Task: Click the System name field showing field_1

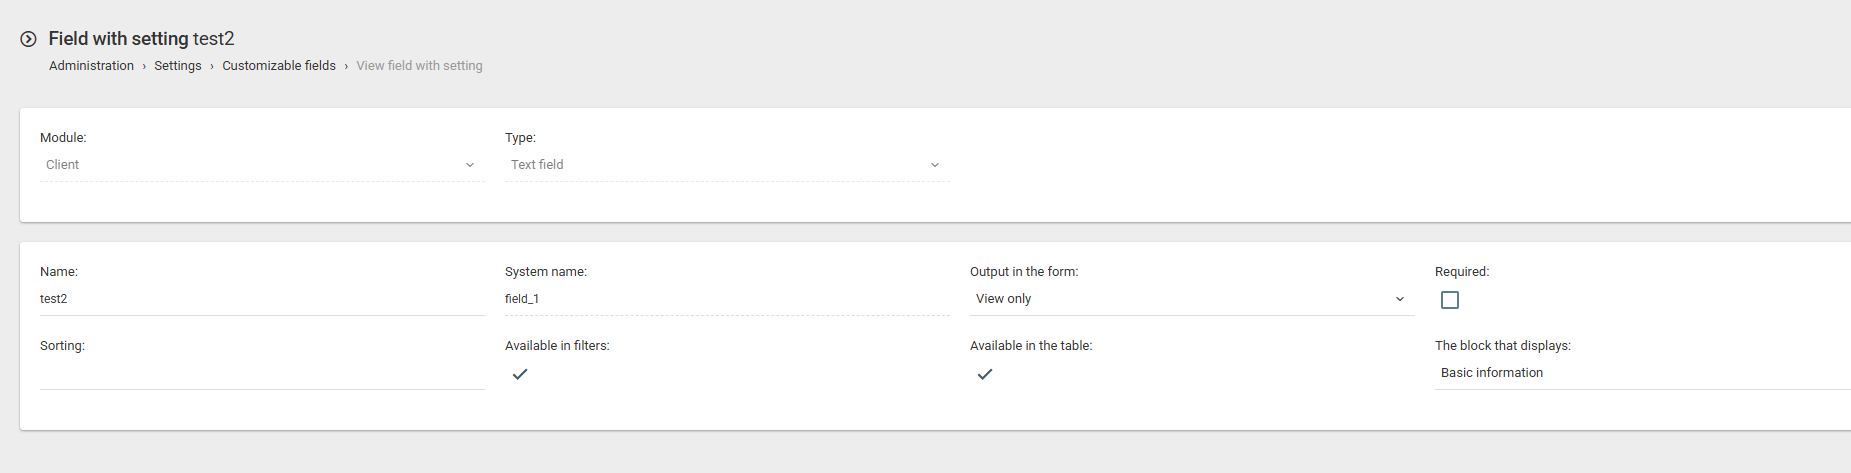Action: [x=725, y=299]
